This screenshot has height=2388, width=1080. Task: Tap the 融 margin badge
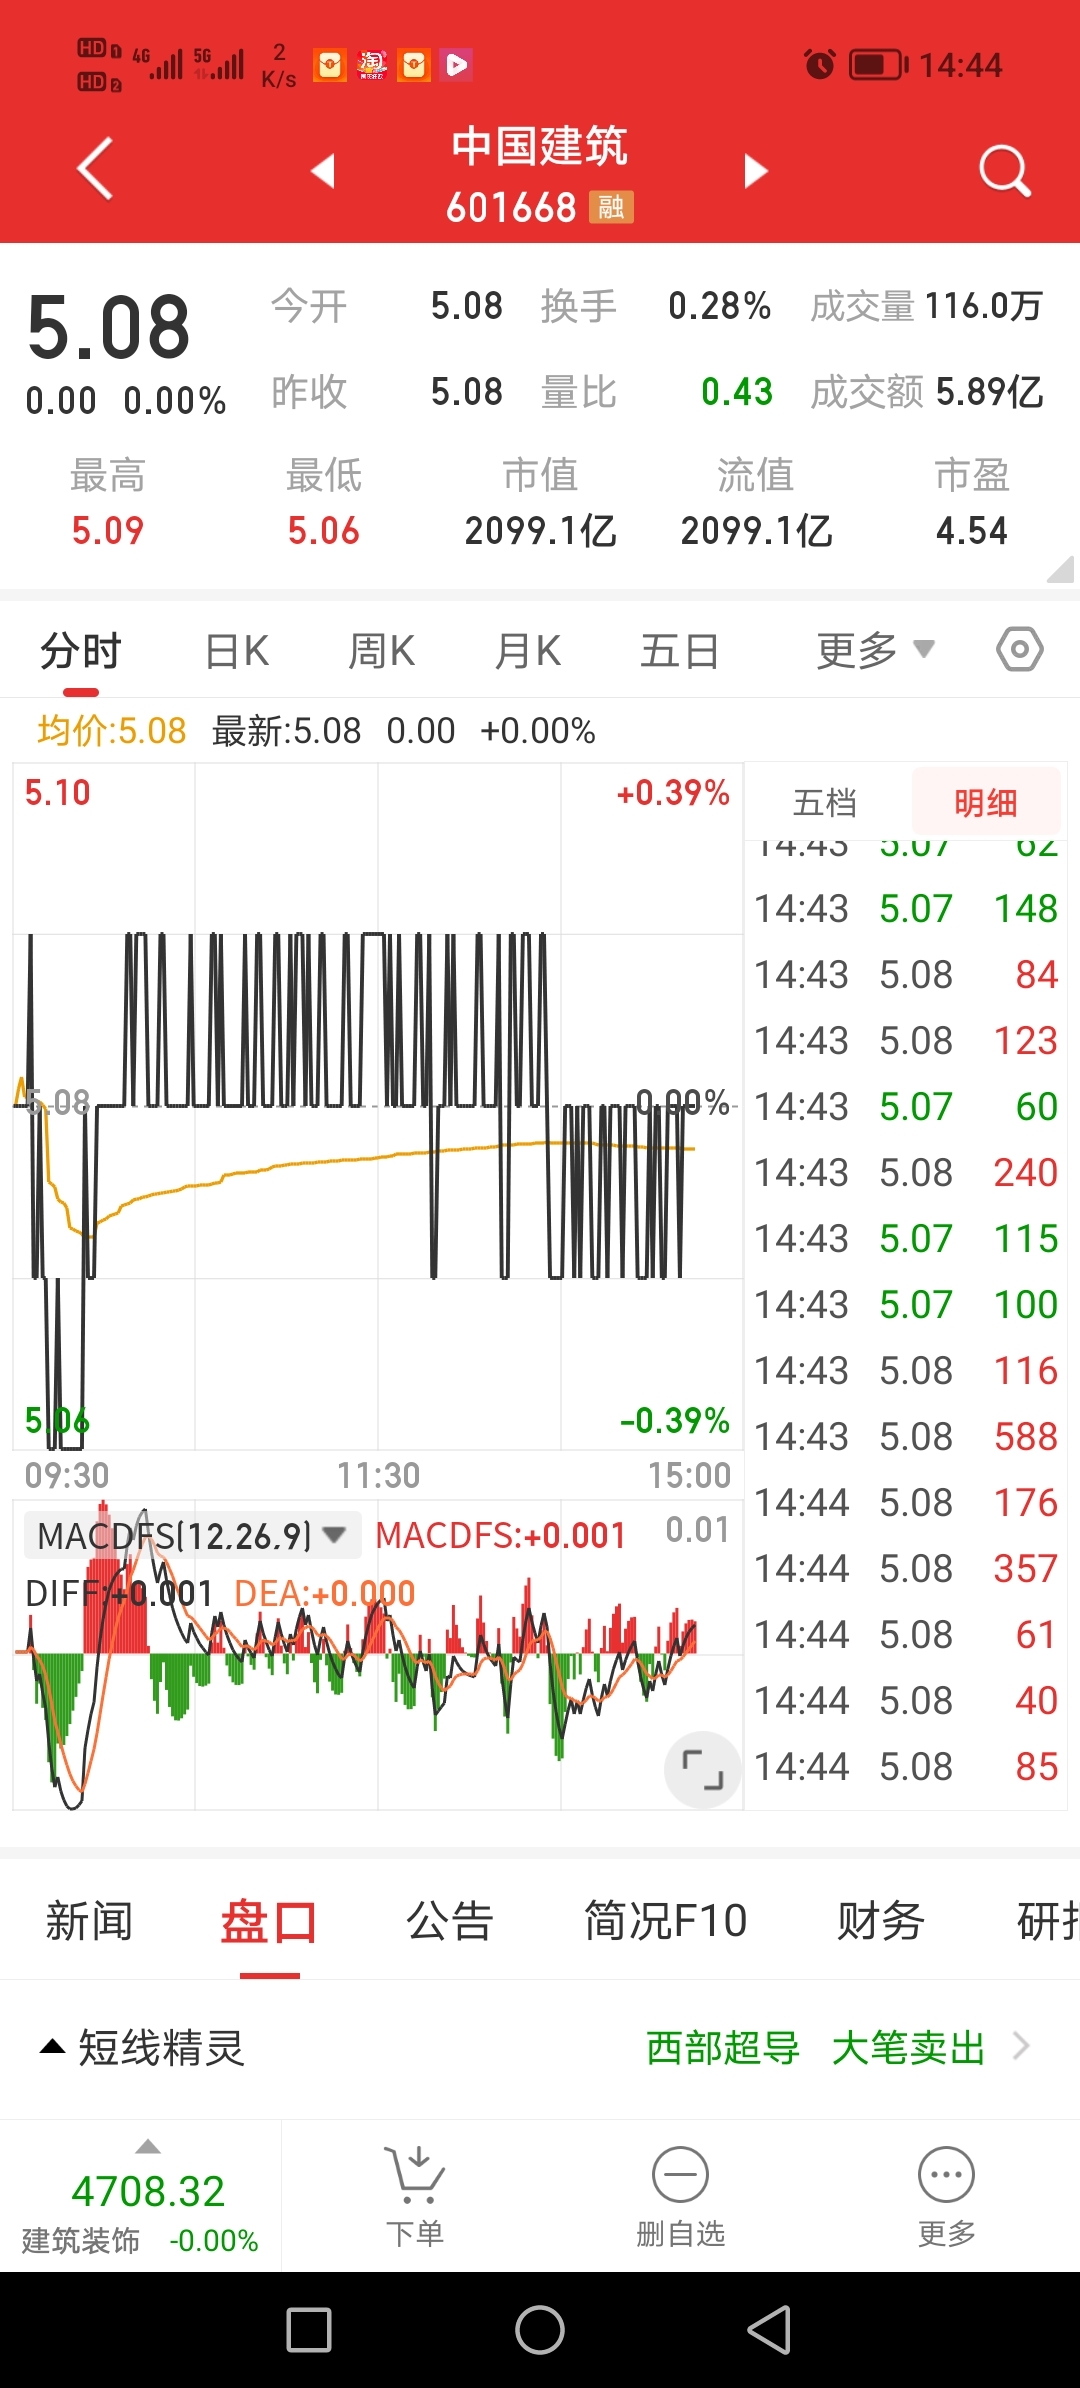click(x=611, y=207)
